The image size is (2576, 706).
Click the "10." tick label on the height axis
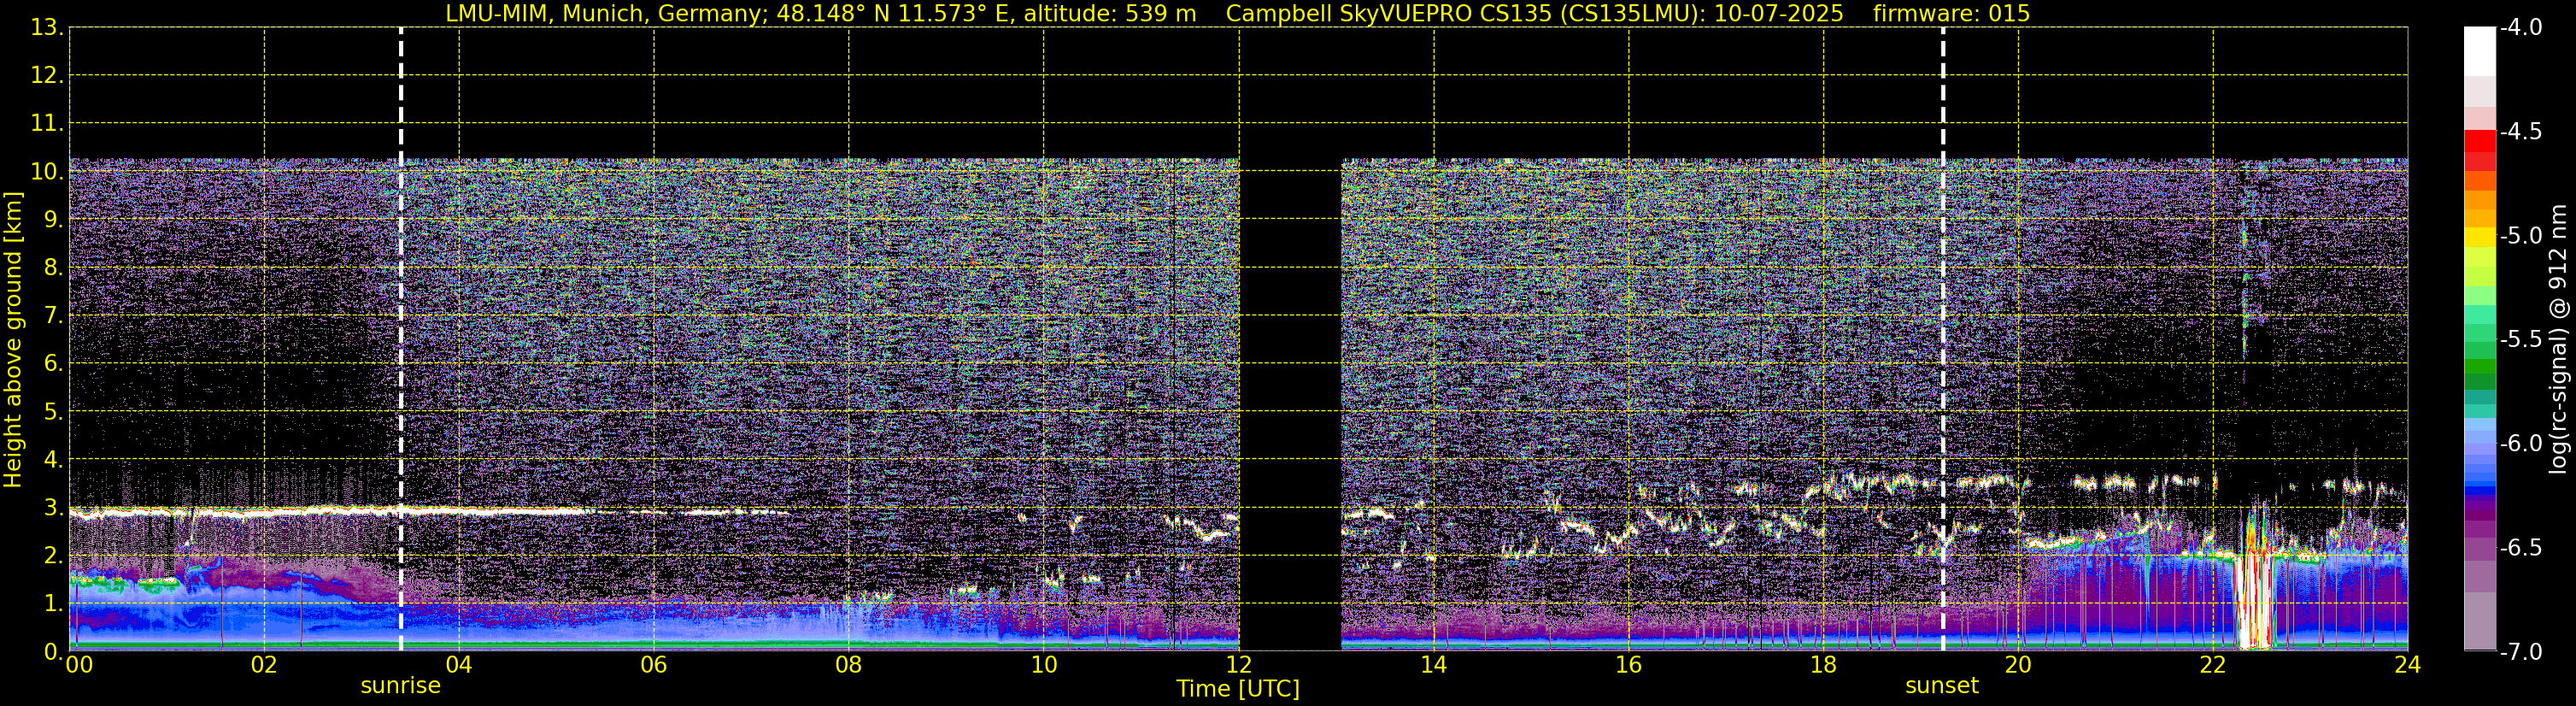point(47,172)
